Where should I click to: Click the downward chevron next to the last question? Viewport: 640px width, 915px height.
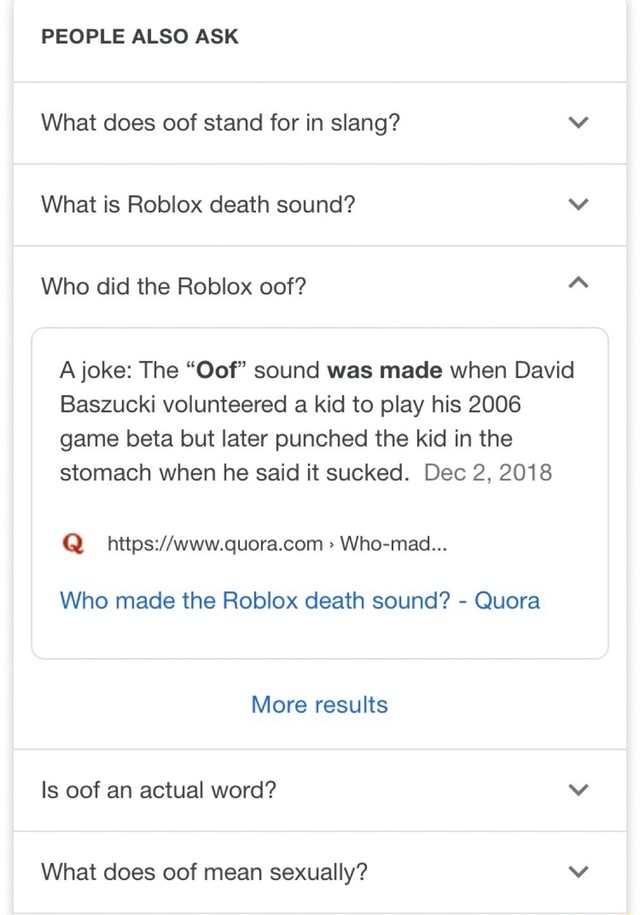578,872
